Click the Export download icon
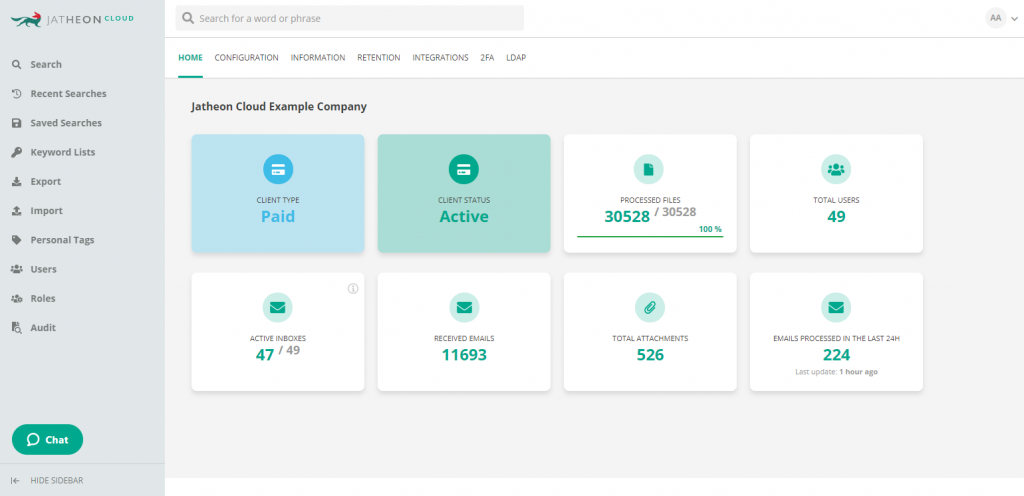 point(17,181)
